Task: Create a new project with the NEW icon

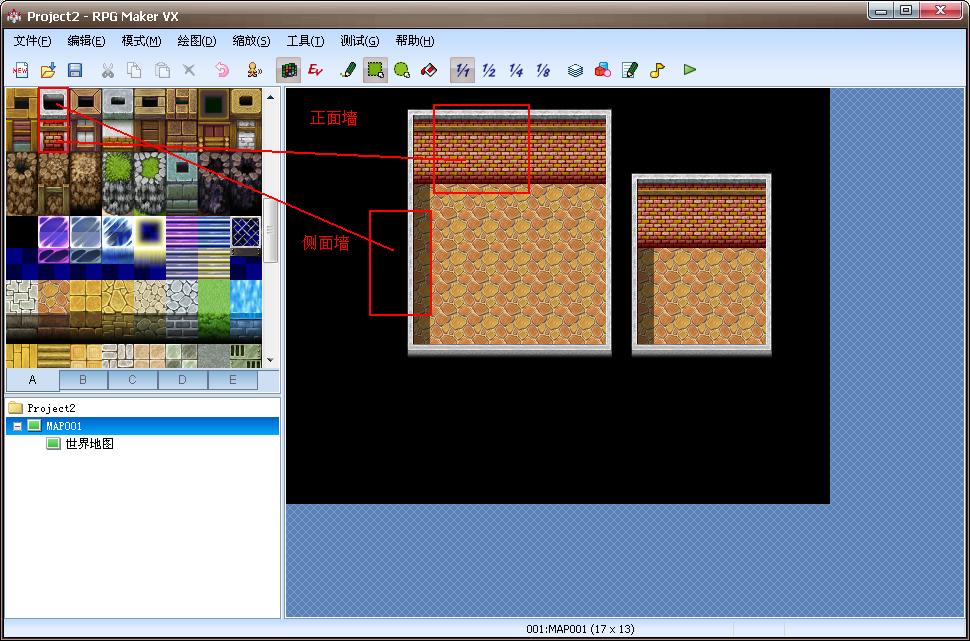Action: (x=20, y=70)
